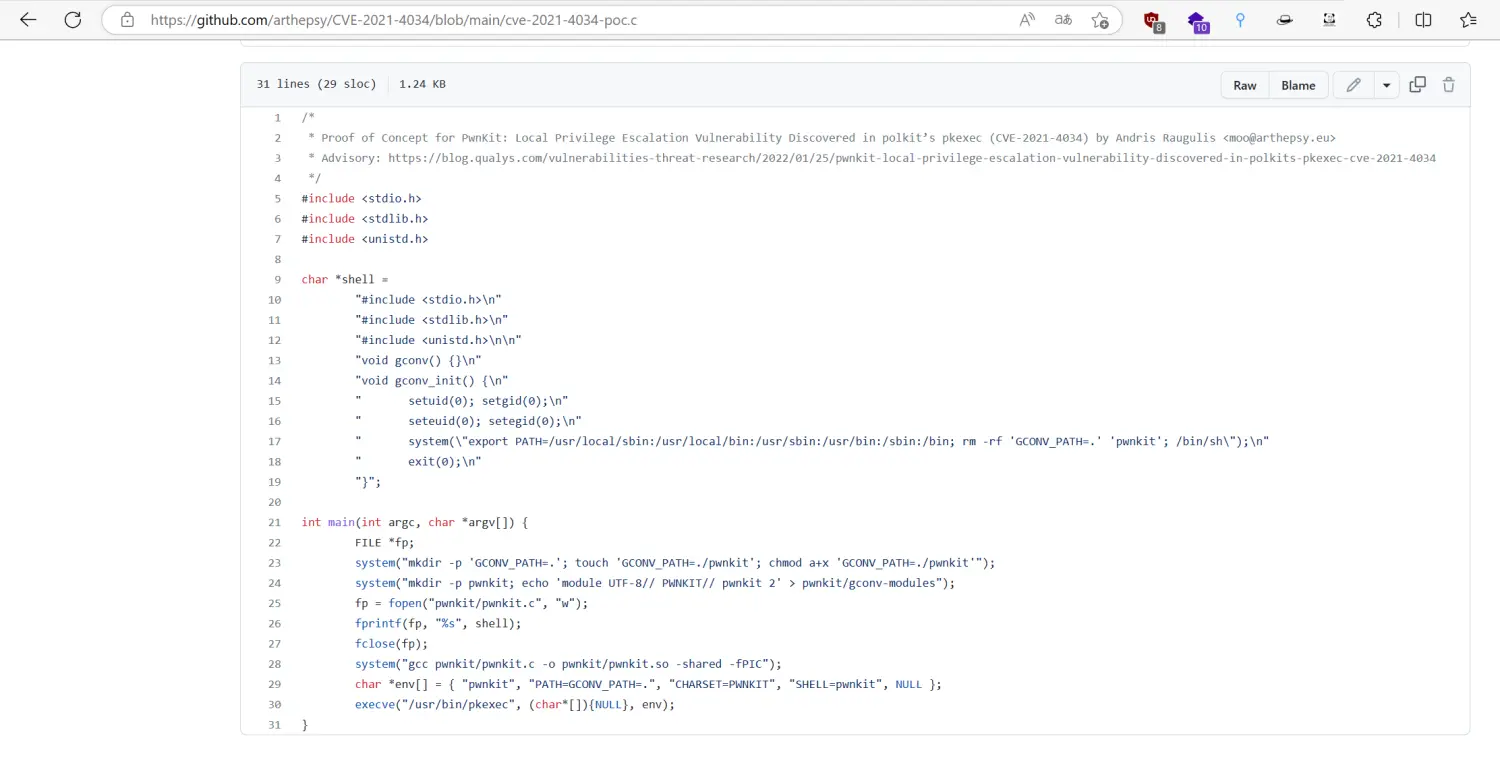1500x771 pixels.
Task: Open the purple extension showing badge 10
Action: pos(1197,21)
